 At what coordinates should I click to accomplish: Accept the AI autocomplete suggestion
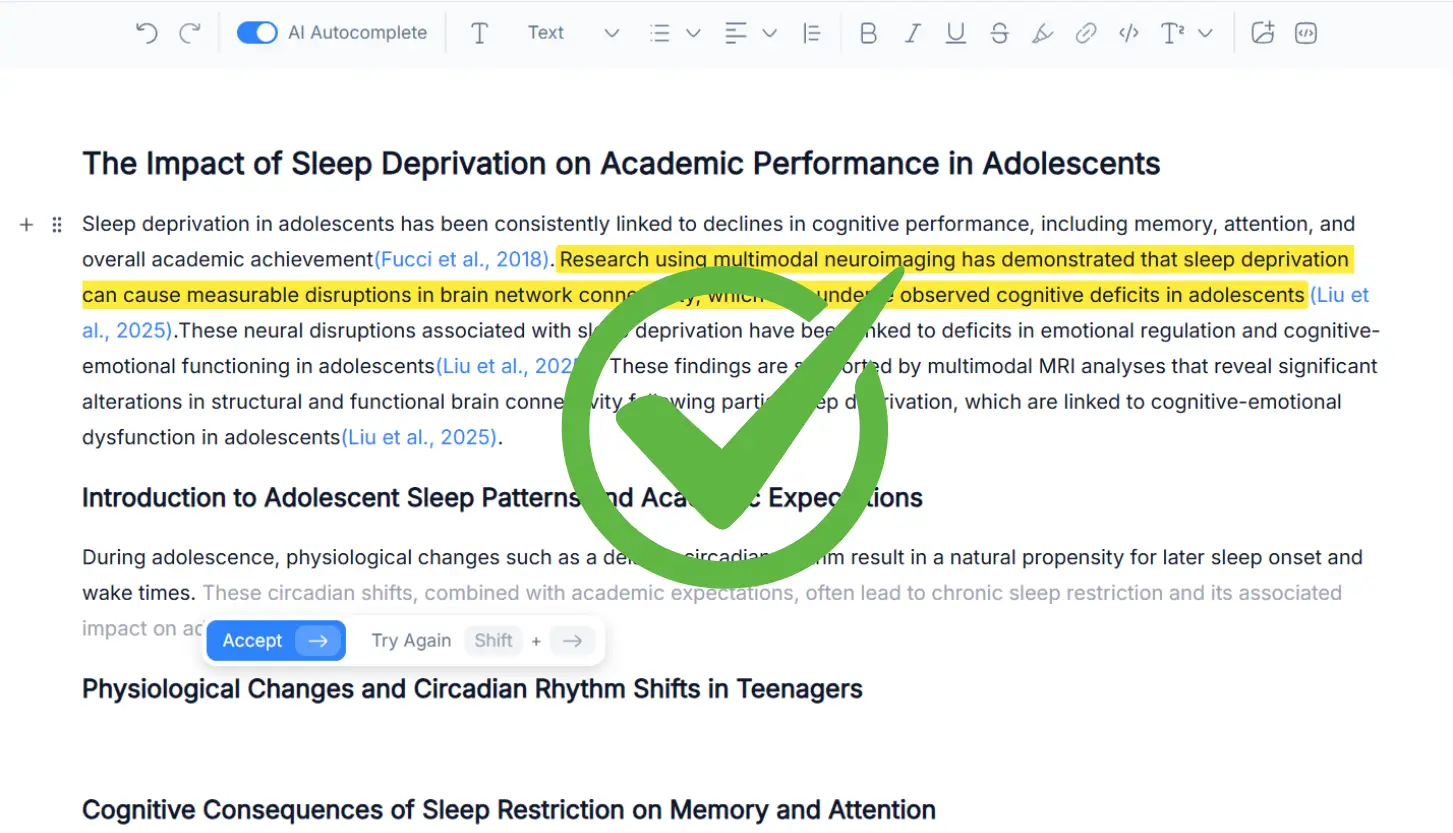275,641
